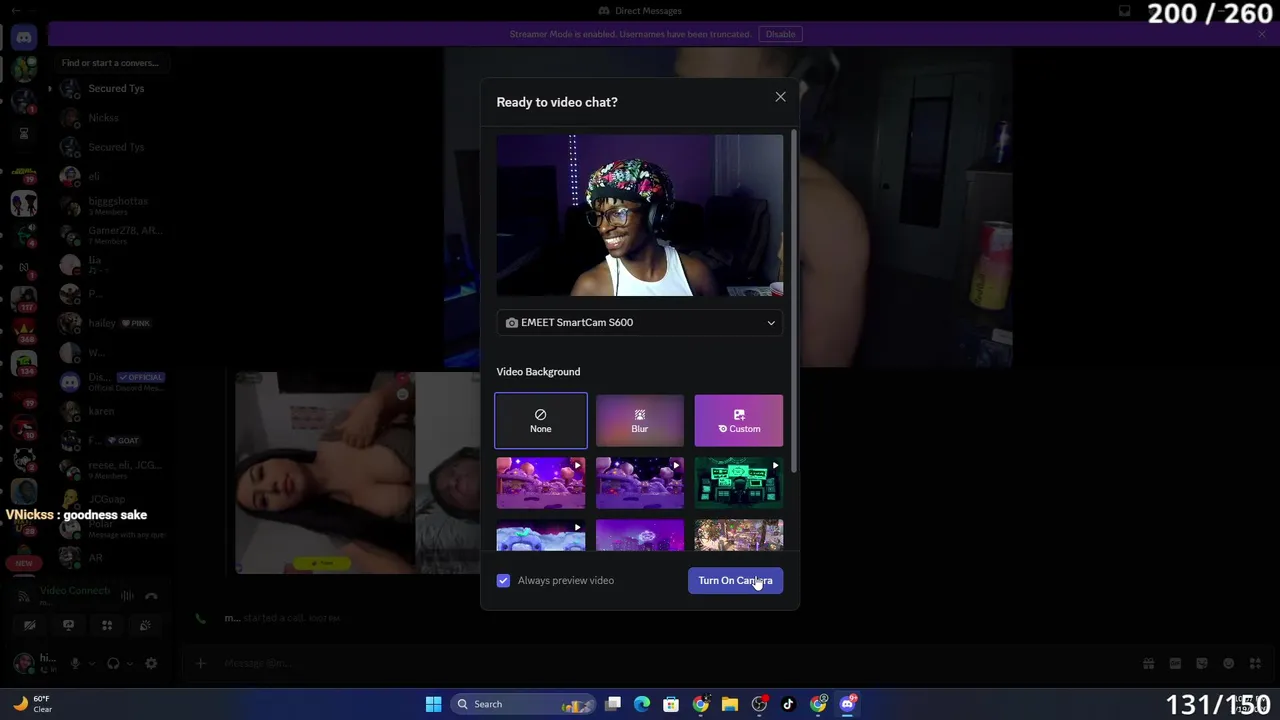Click the noise suppression waveform icon

pos(127,596)
